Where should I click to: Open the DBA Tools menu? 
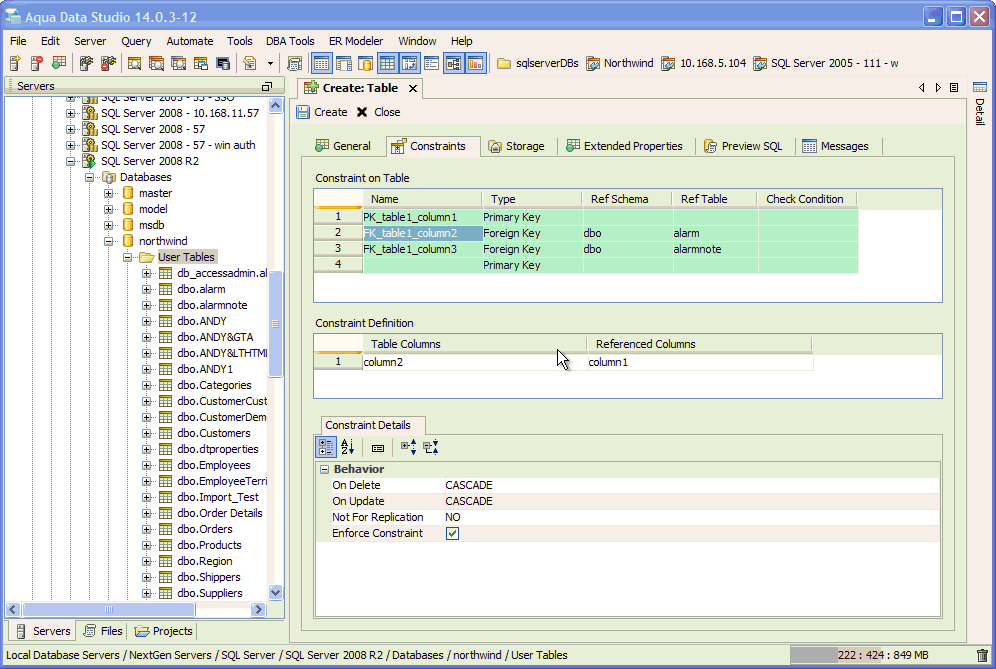tap(290, 41)
